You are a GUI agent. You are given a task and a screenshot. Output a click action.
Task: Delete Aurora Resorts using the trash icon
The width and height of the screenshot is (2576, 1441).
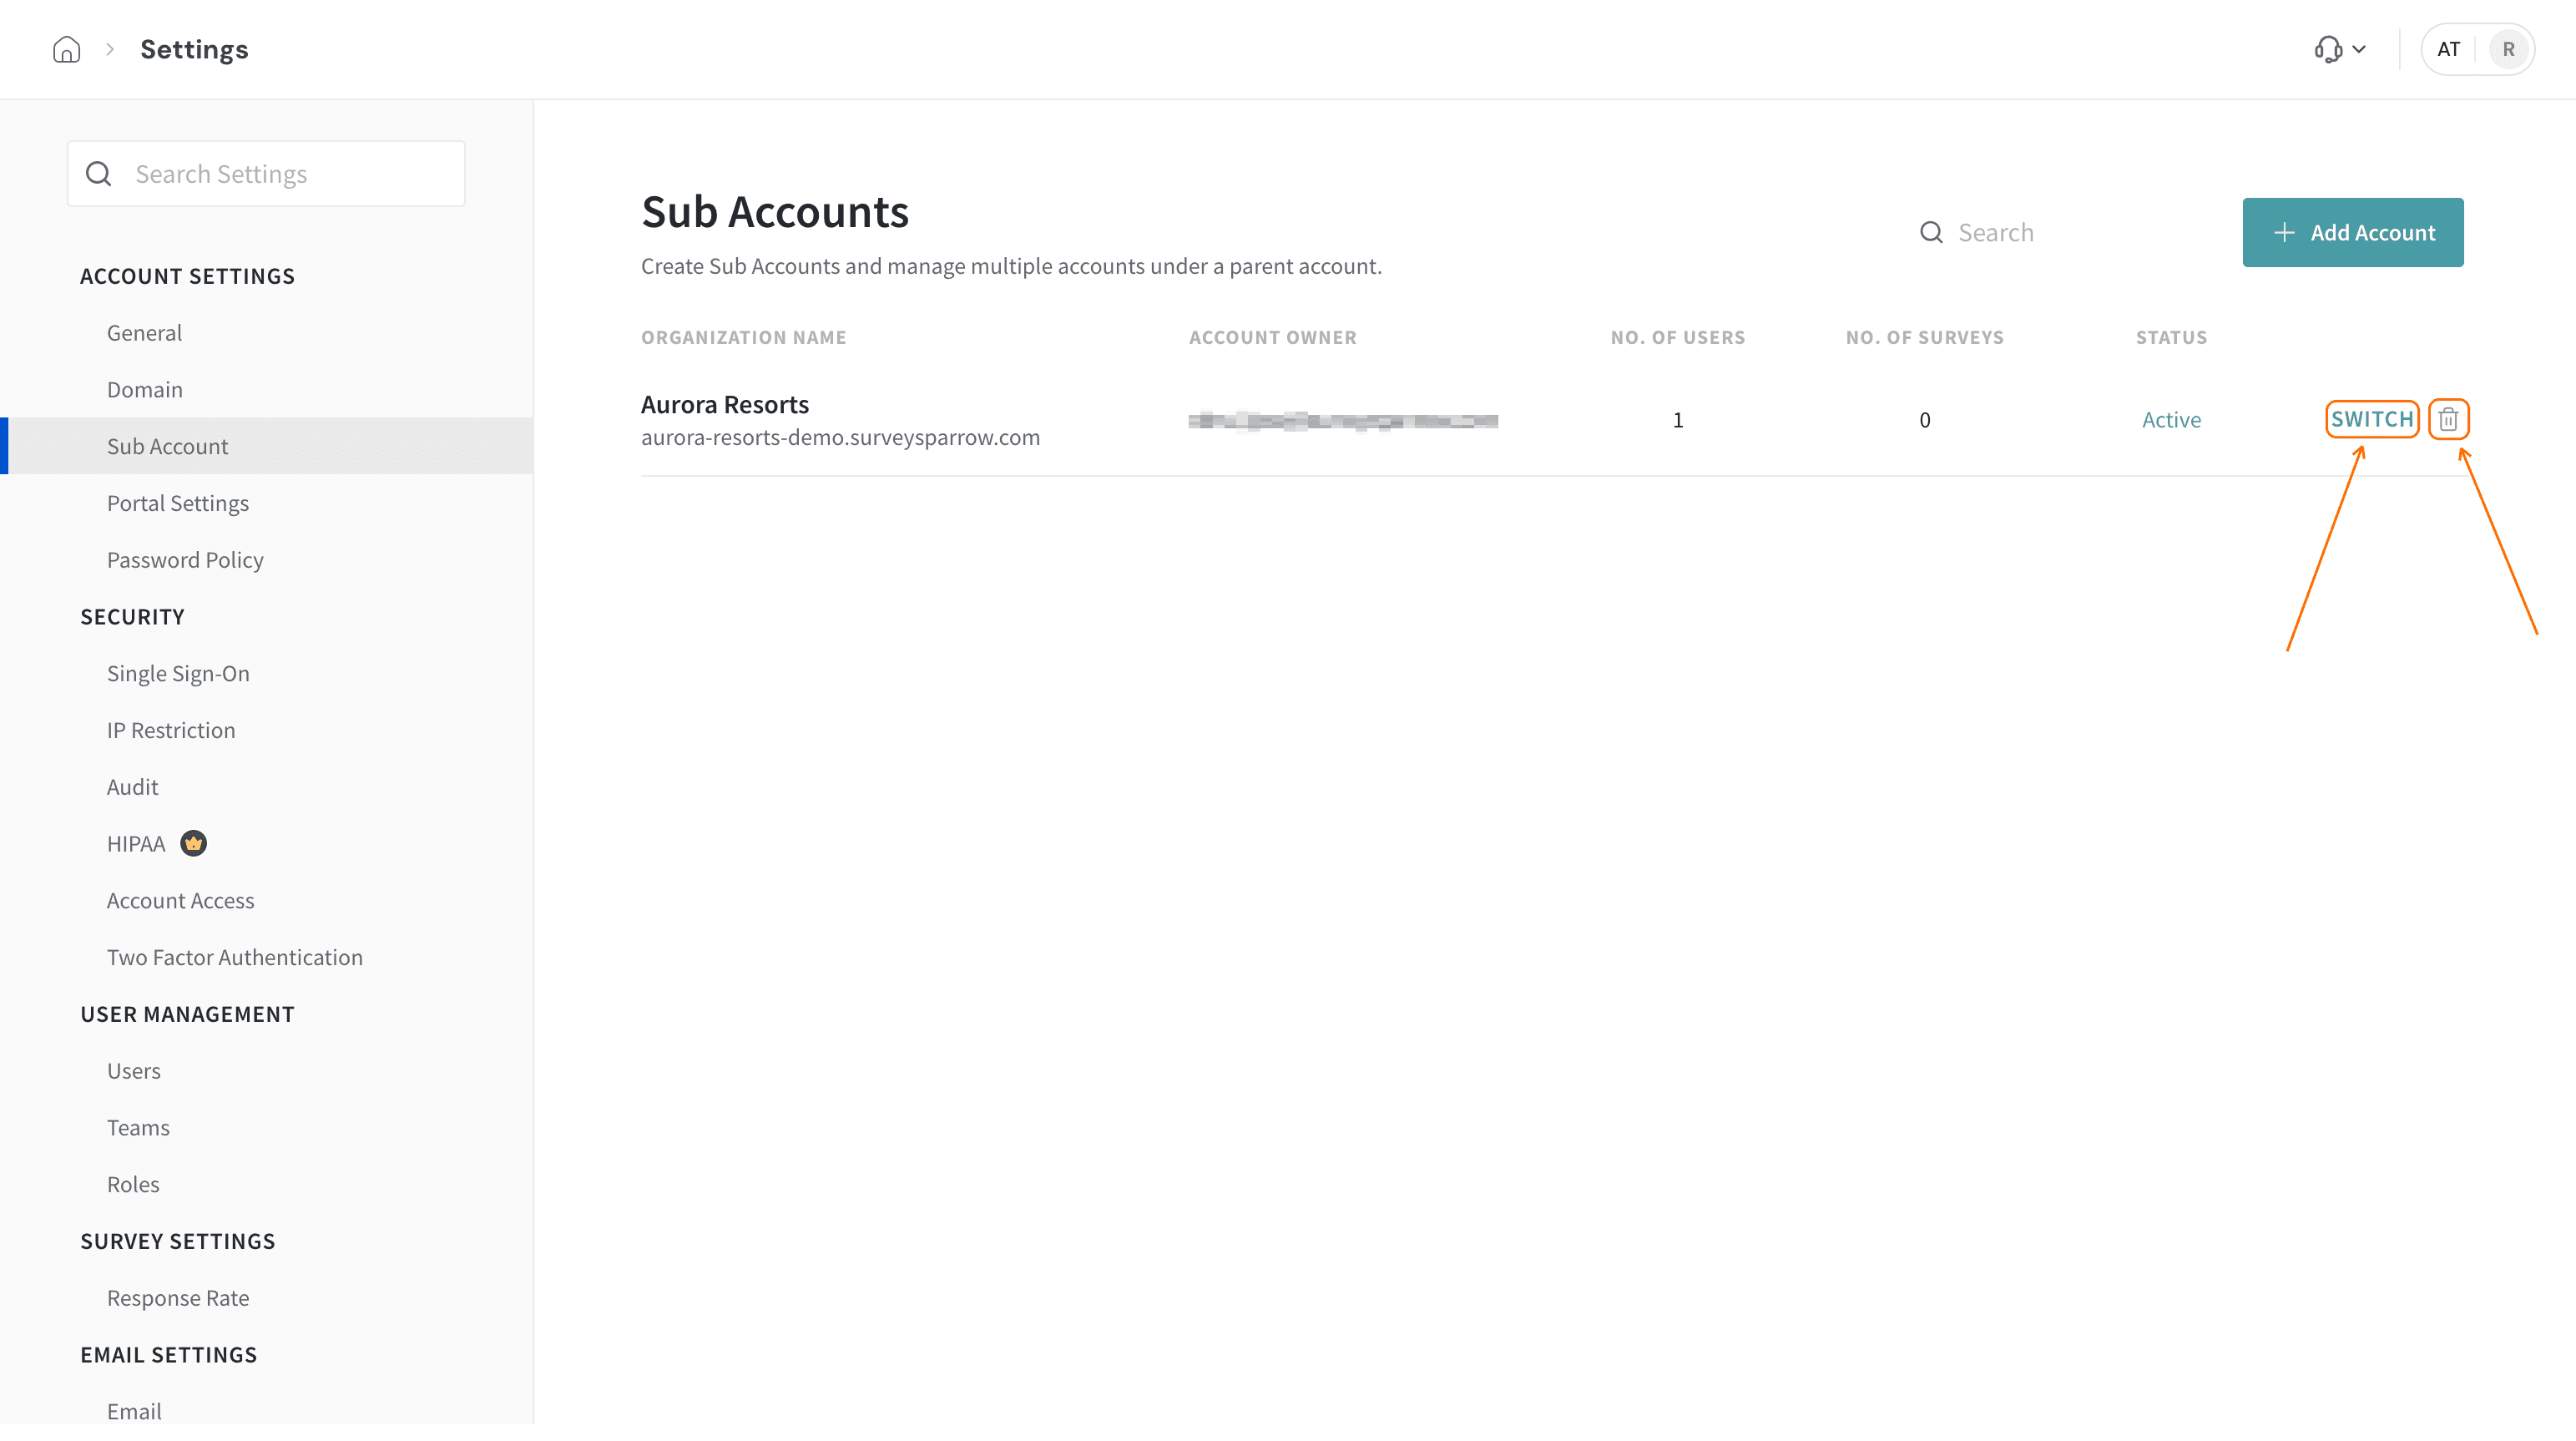coord(2448,419)
